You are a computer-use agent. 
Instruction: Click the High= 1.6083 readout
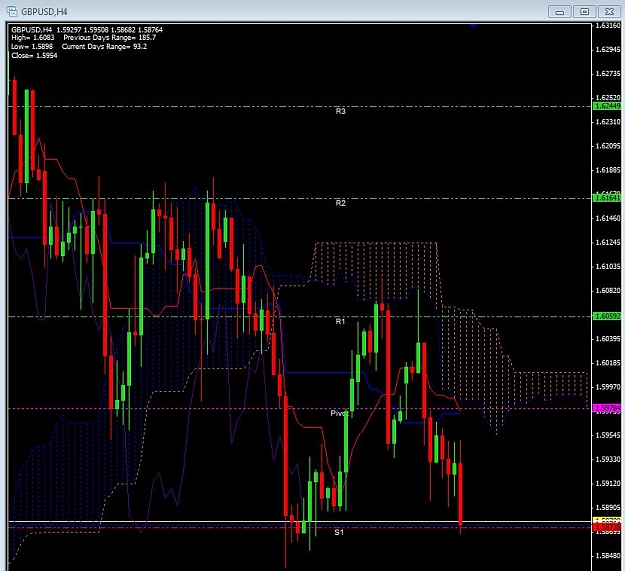point(33,38)
